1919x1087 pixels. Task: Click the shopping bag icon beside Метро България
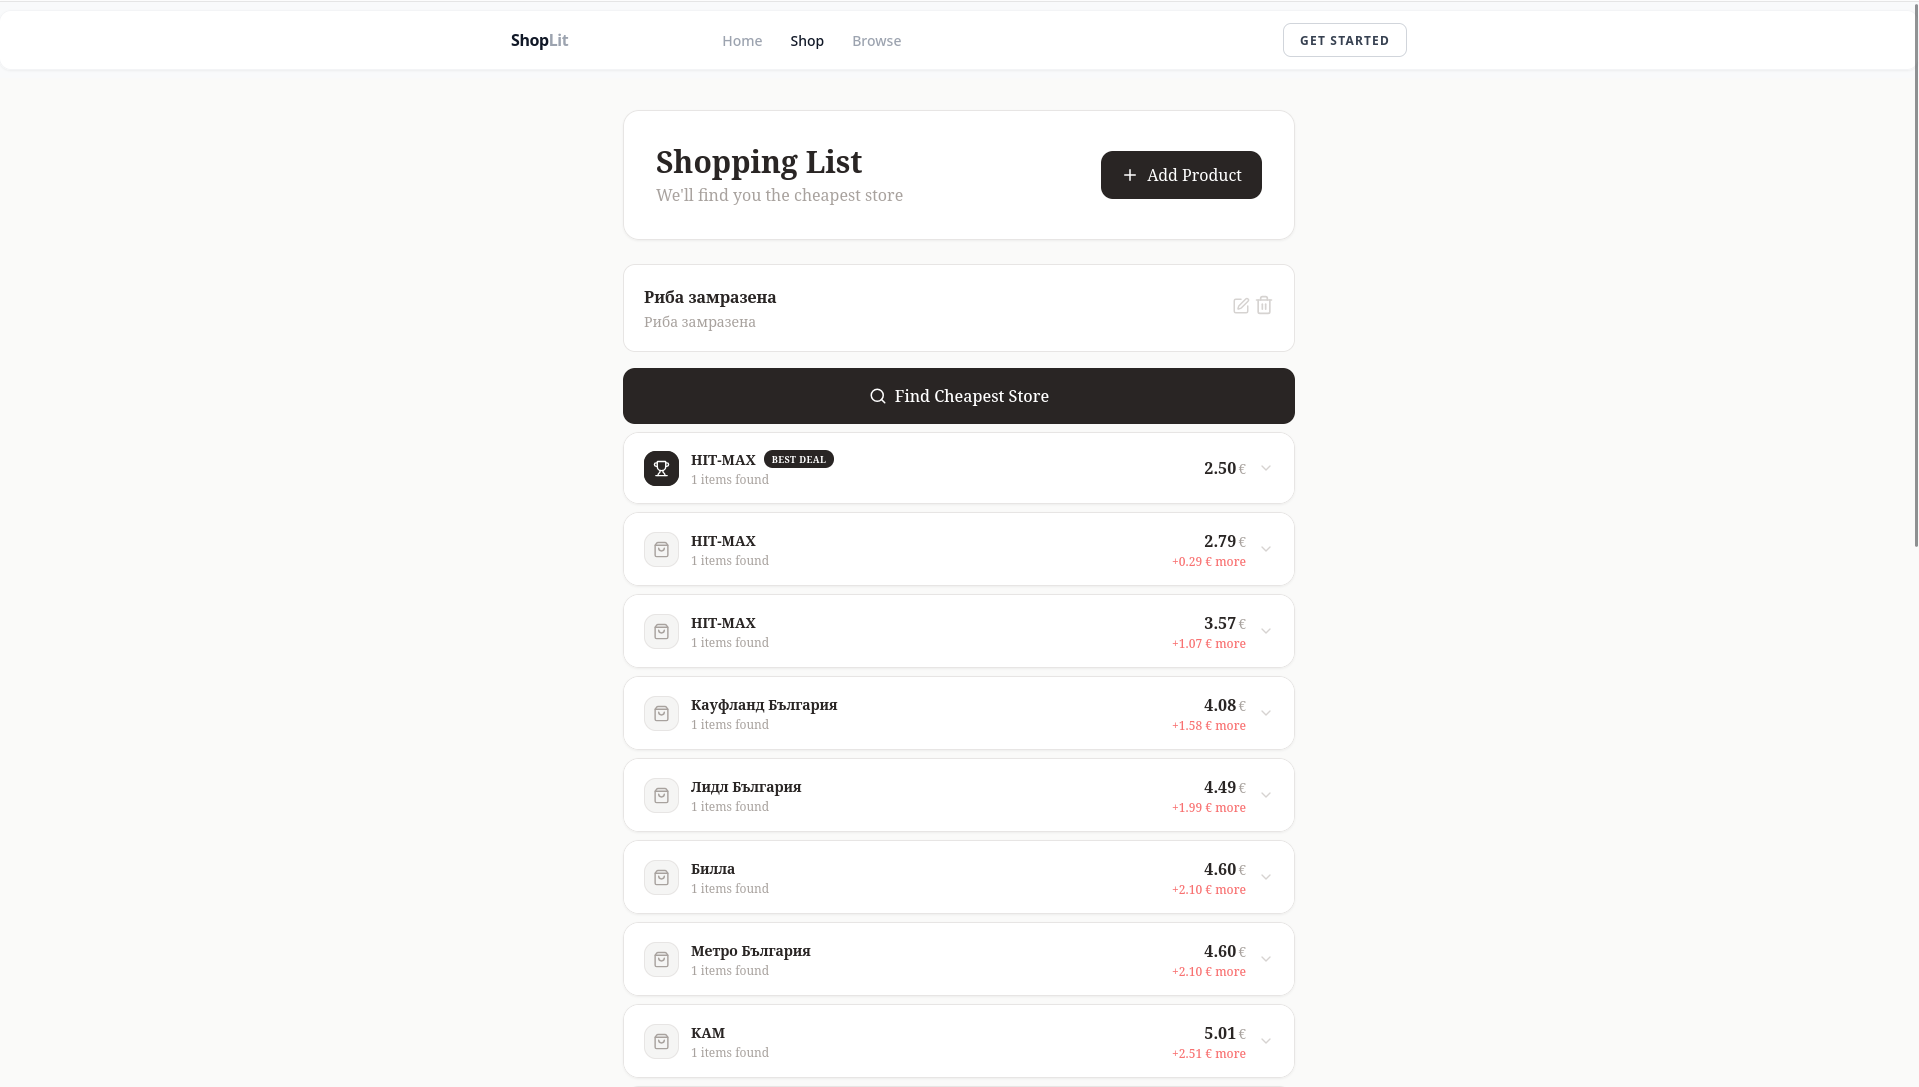pyautogui.click(x=661, y=960)
